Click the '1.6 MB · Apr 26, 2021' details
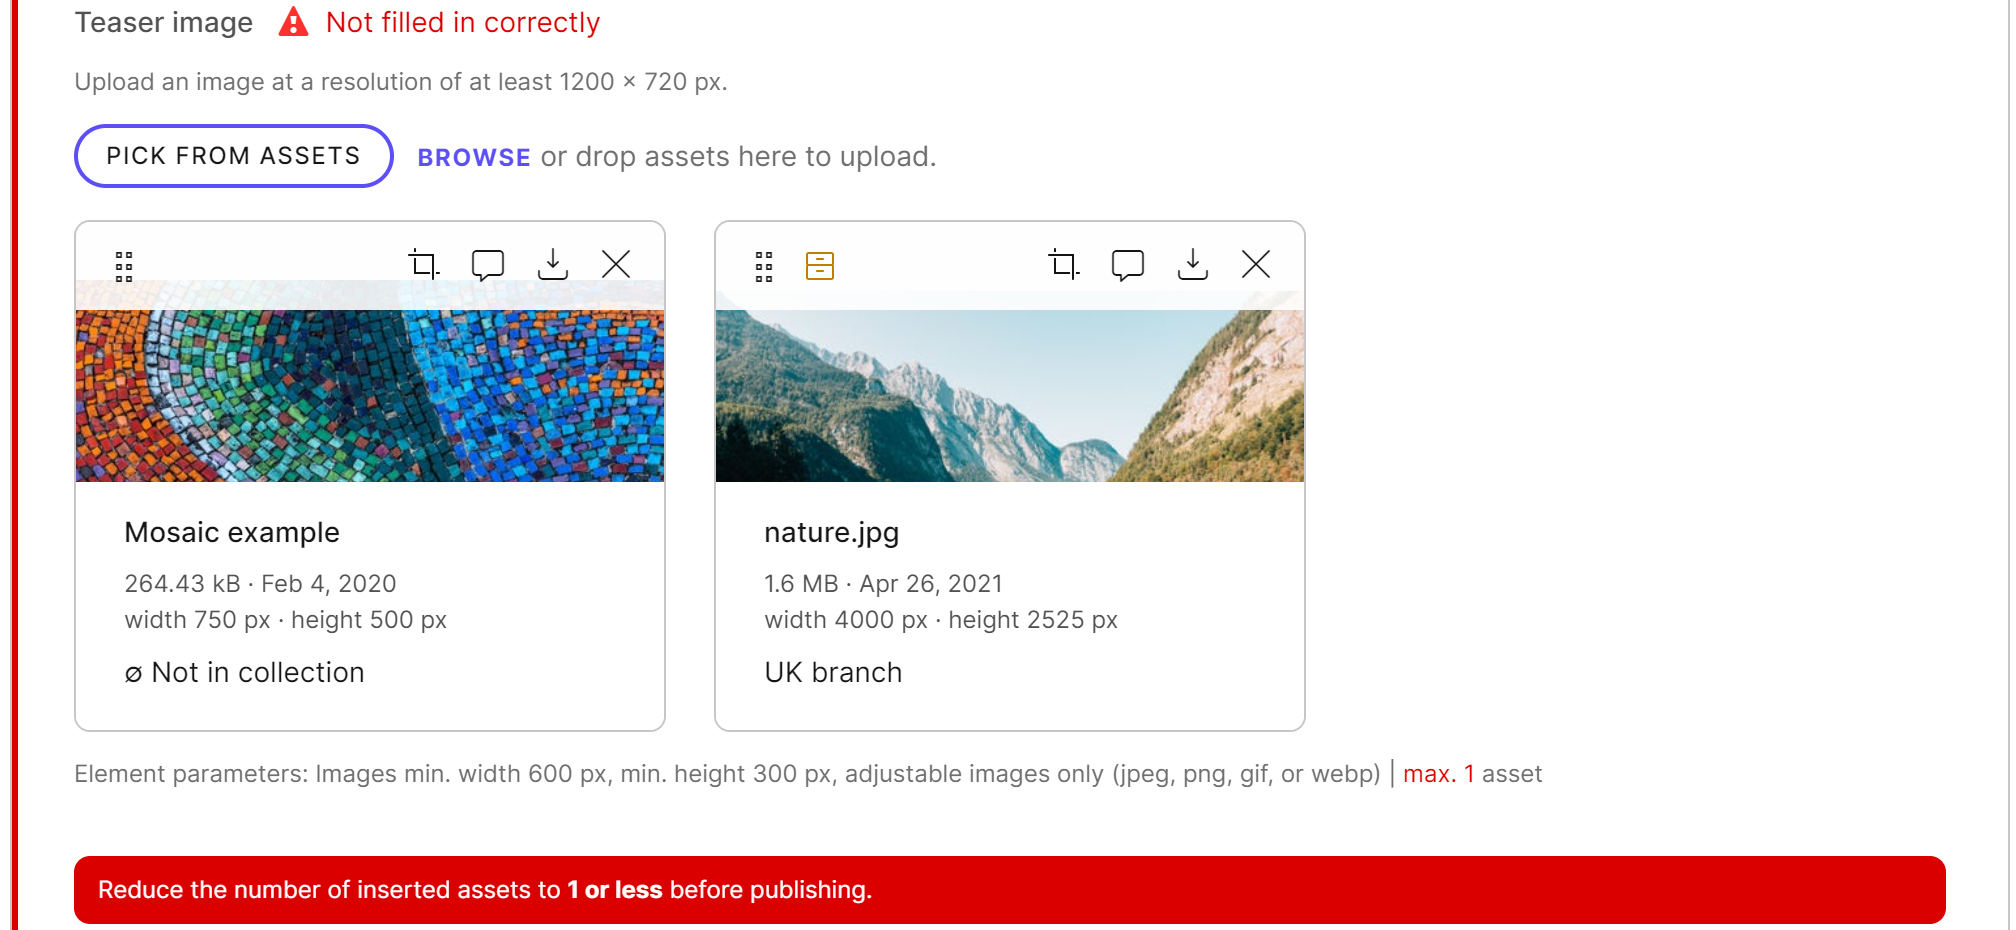 pyautogui.click(x=883, y=584)
